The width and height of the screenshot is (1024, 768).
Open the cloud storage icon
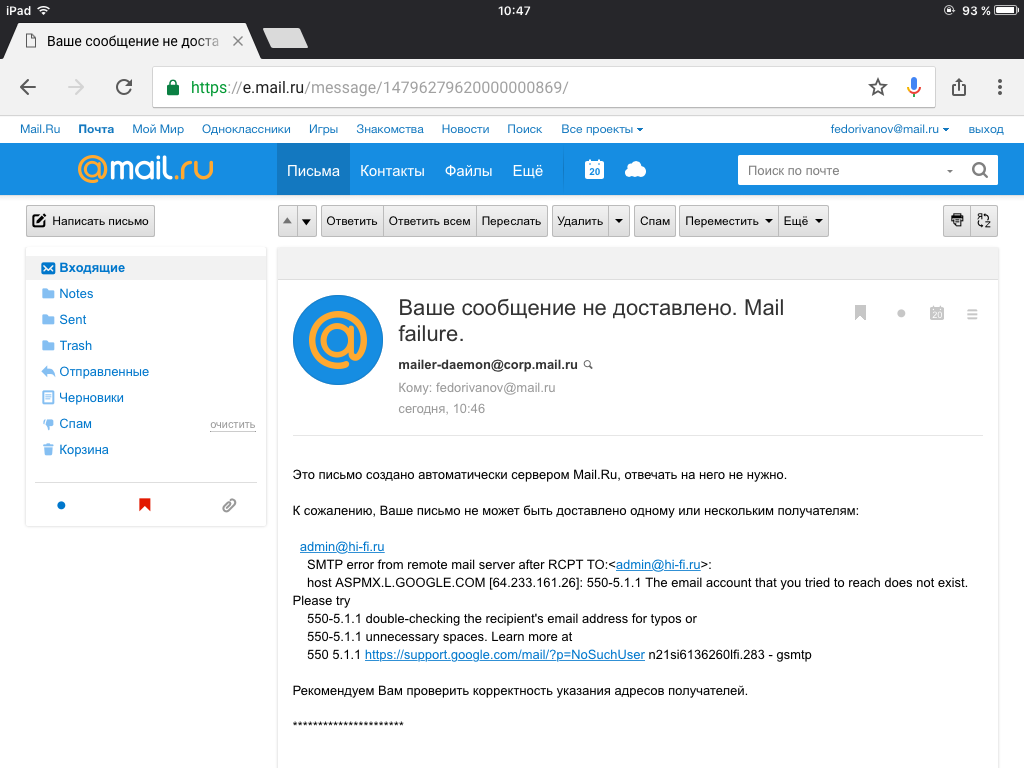pyautogui.click(x=635, y=170)
